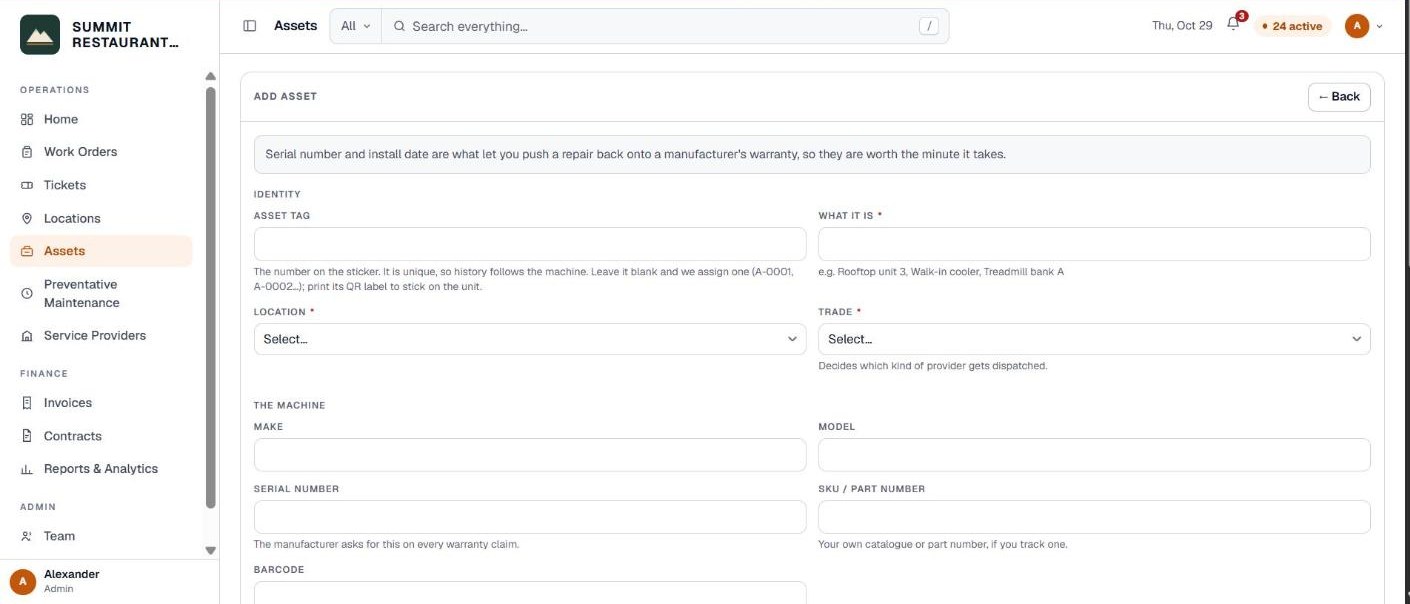The width and height of the screenshot is (1410, 604).
Task: Click the Serial Number field
Action: [x=530, y=517]
